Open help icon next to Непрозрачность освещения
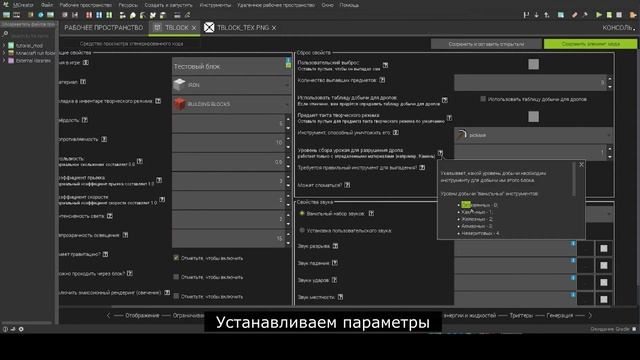The image size is (640, 360). click(x=125, y=235)
